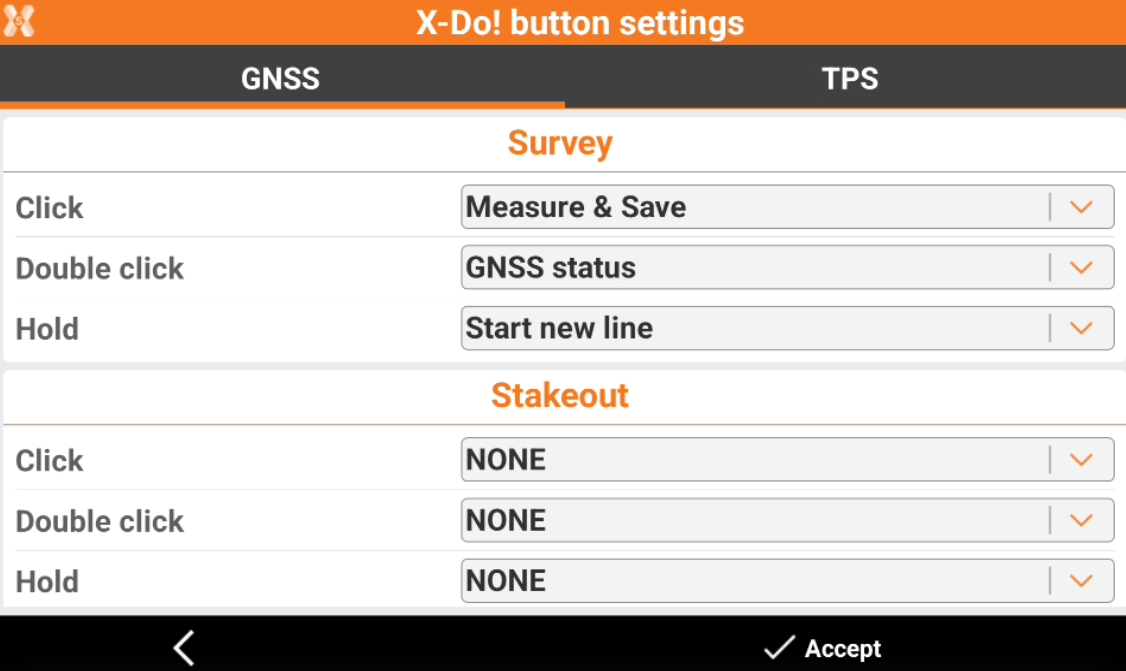Click the Survey section header
This screenshot has width=1126, height=671.
[560, 143]
